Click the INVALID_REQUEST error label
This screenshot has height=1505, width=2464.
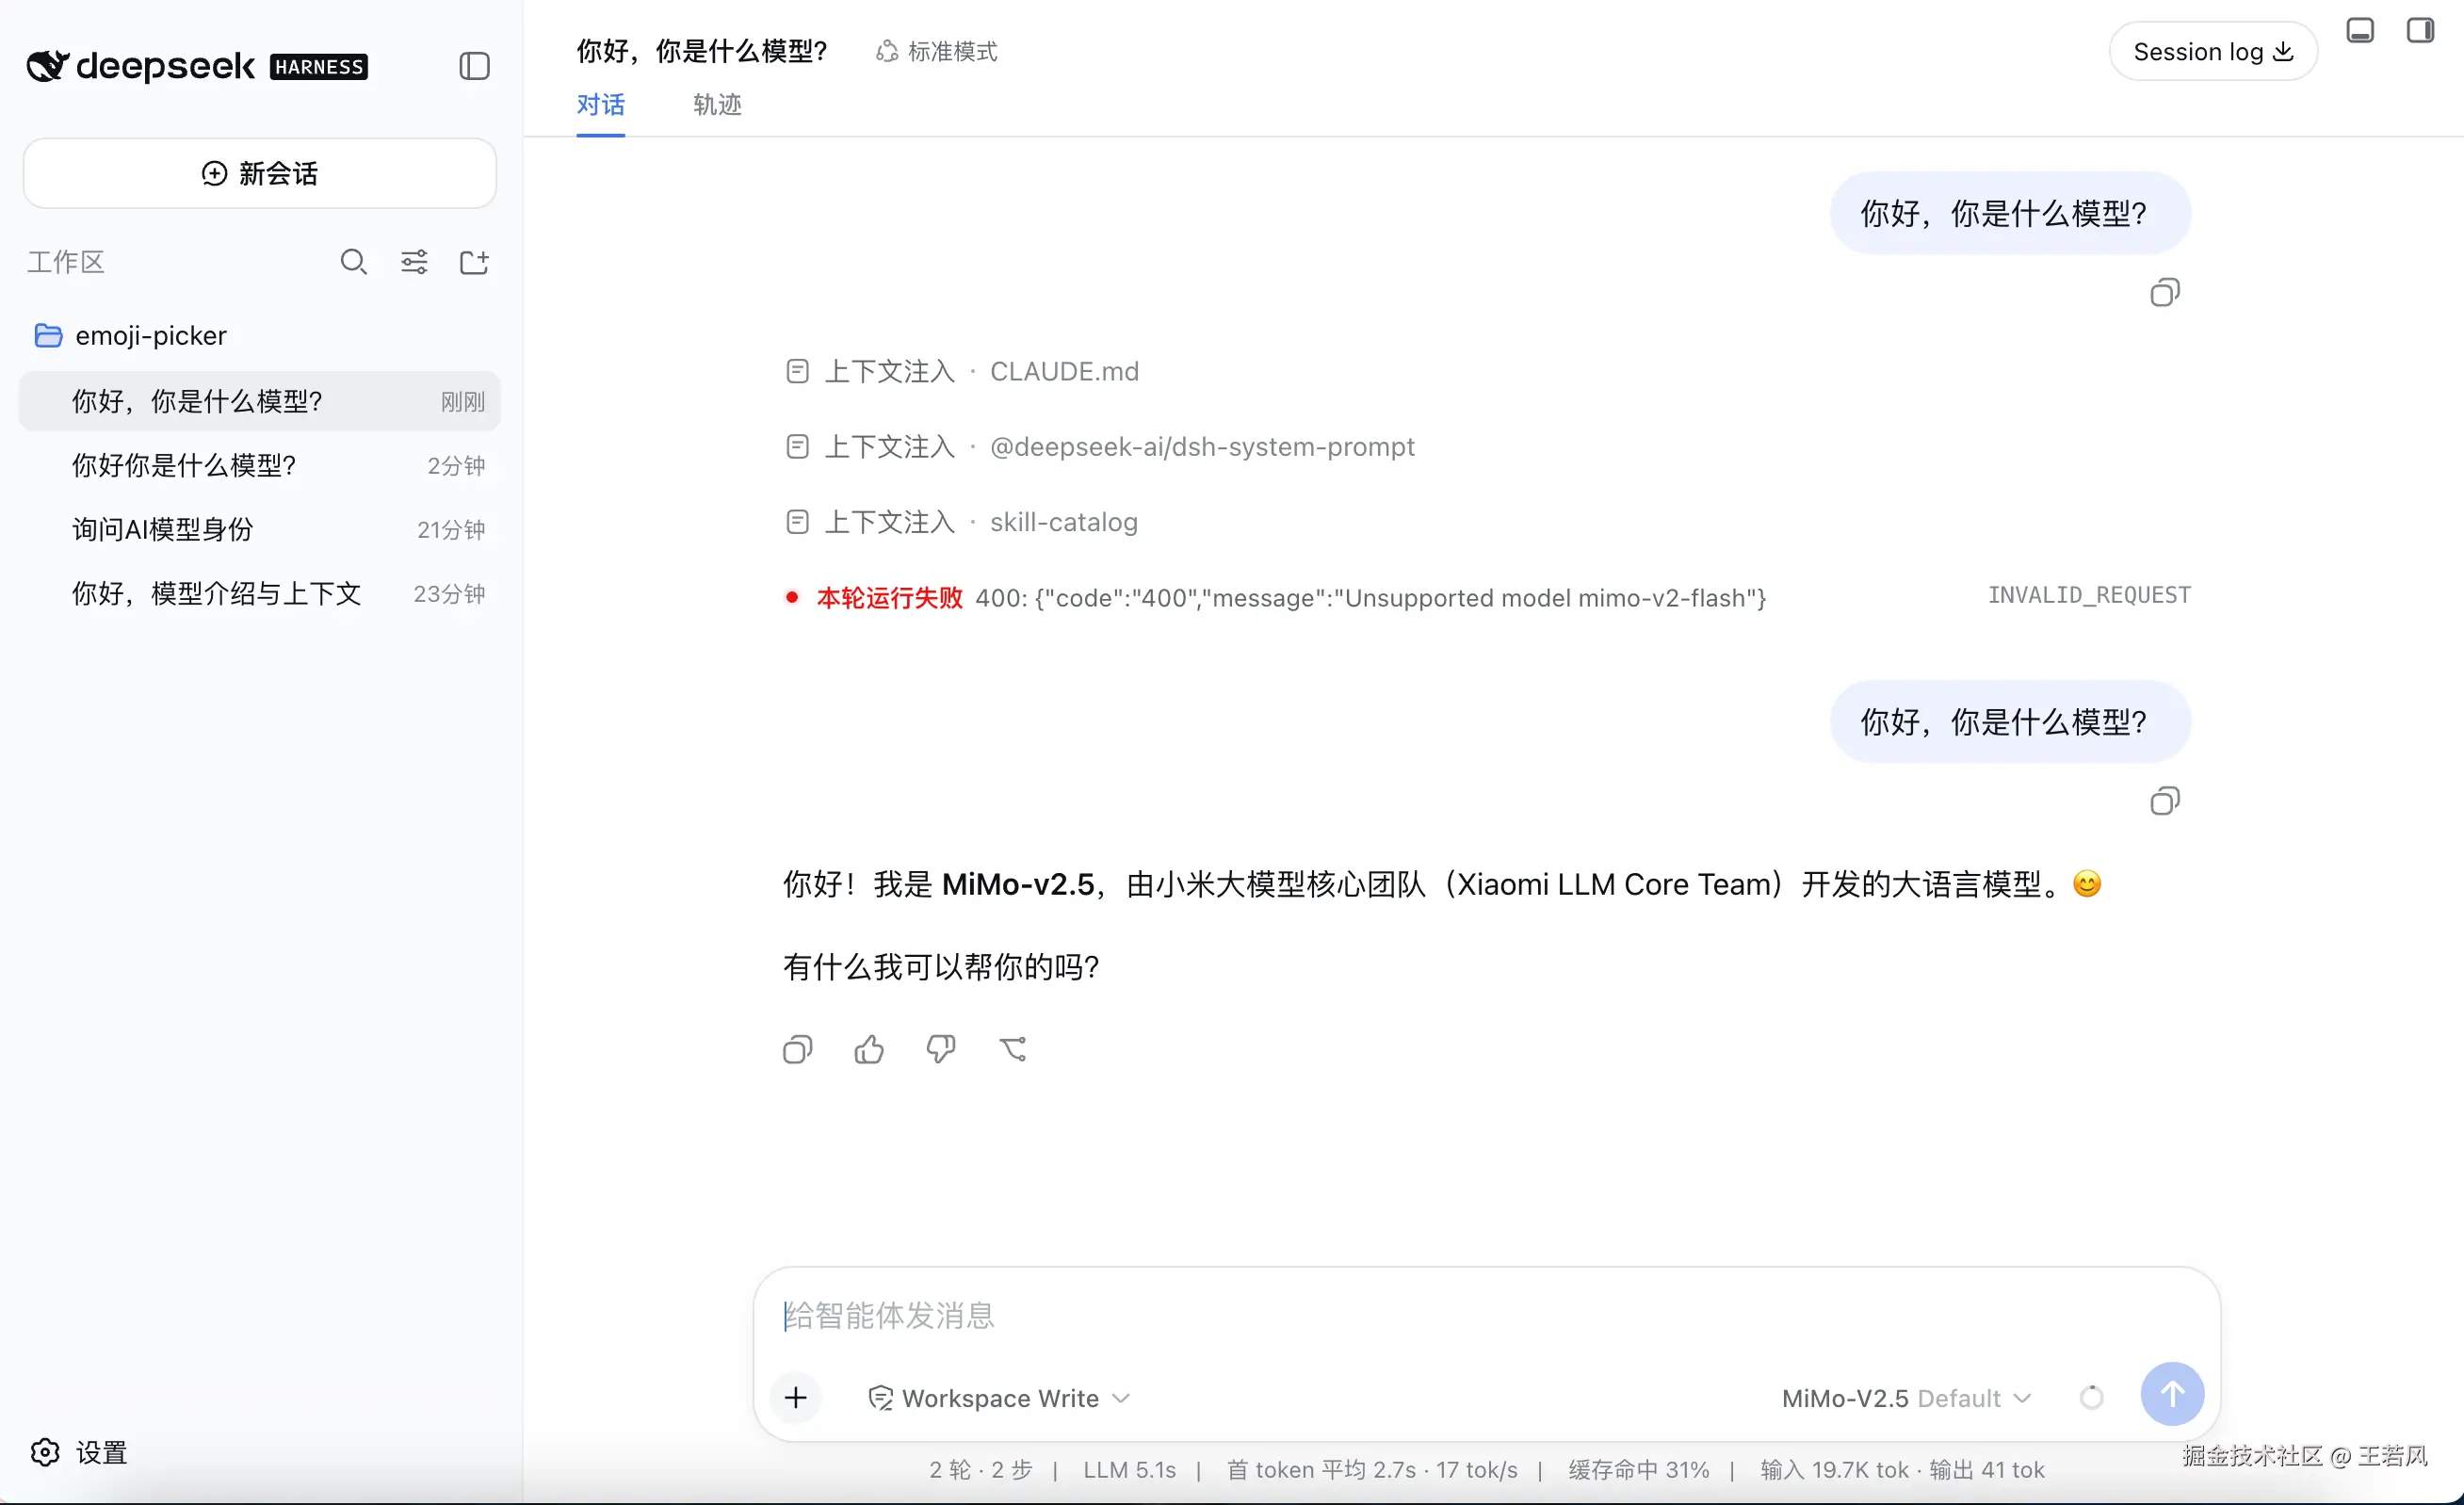click(2089, 595)
